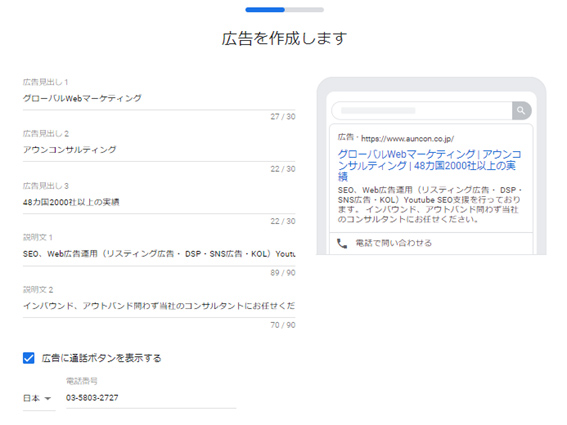Click the 電話番号 label
Viewport: 567px width, 425px height.
81,381
